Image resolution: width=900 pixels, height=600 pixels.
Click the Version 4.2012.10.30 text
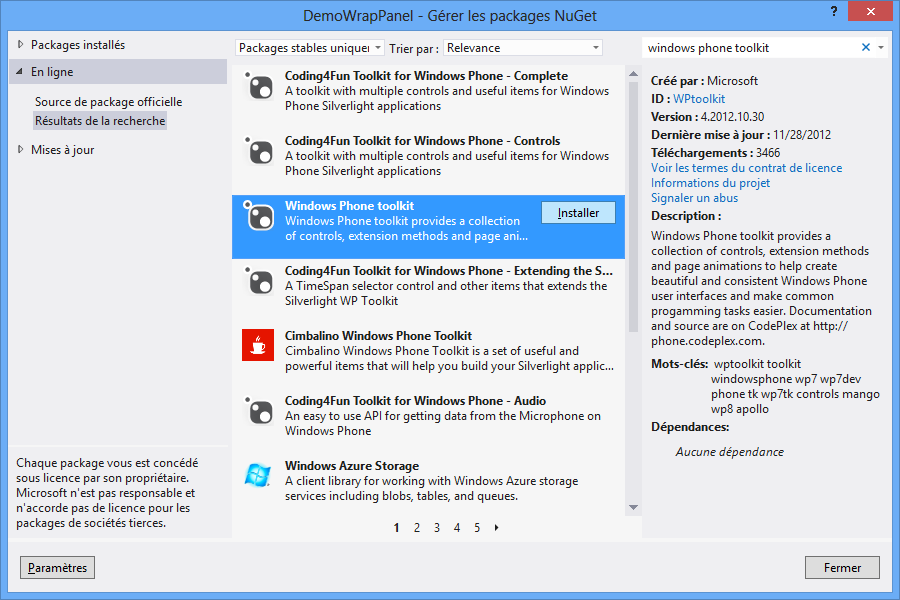pyautogui.click(x=707, y=117)
